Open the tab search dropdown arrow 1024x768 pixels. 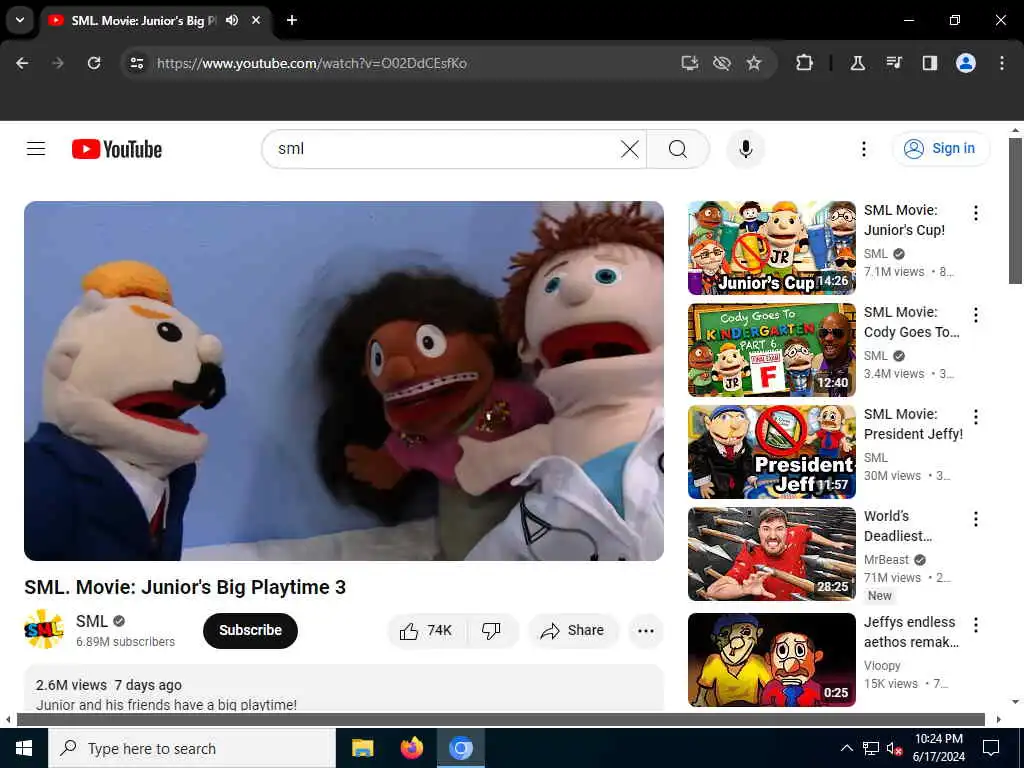tap(20, 20)
